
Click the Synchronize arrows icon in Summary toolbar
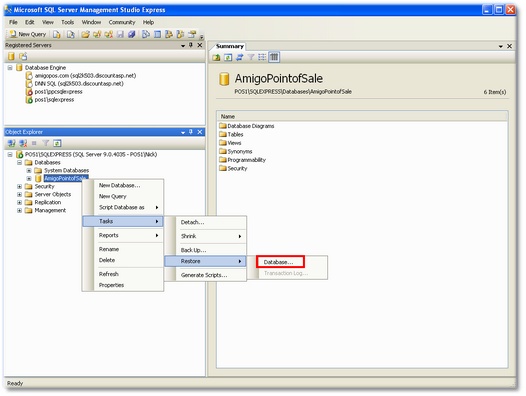pos(240,57)
